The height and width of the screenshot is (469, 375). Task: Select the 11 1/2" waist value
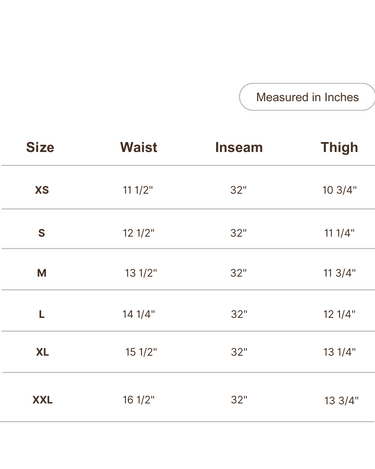(138, 190)
